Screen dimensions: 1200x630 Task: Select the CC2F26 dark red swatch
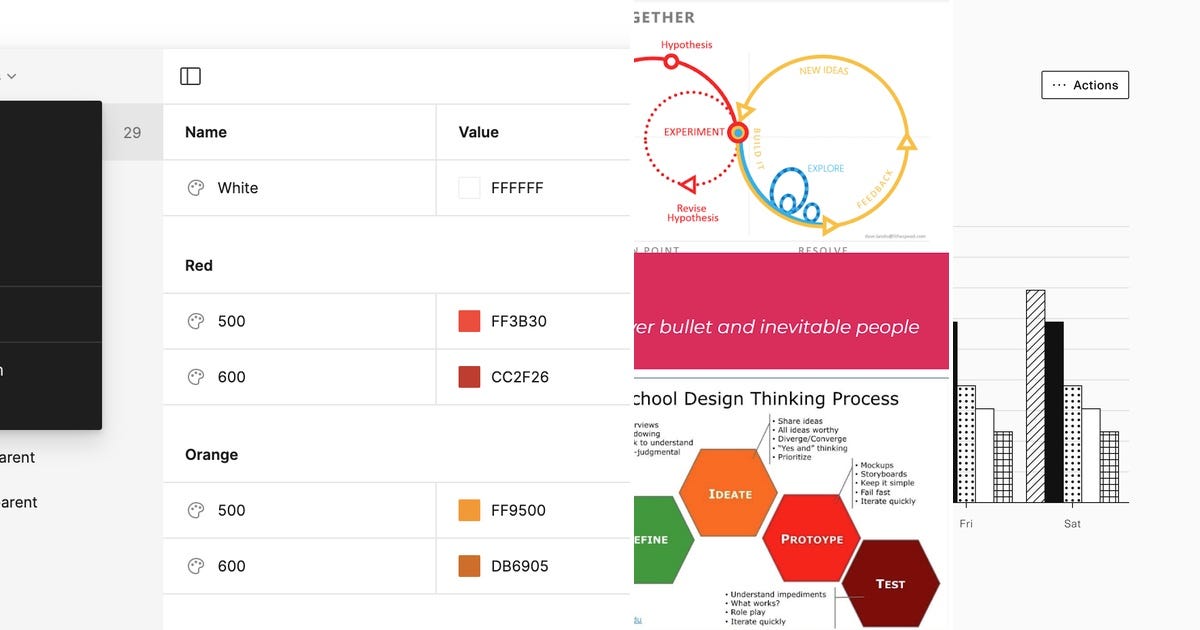click(x=469, y=377)
